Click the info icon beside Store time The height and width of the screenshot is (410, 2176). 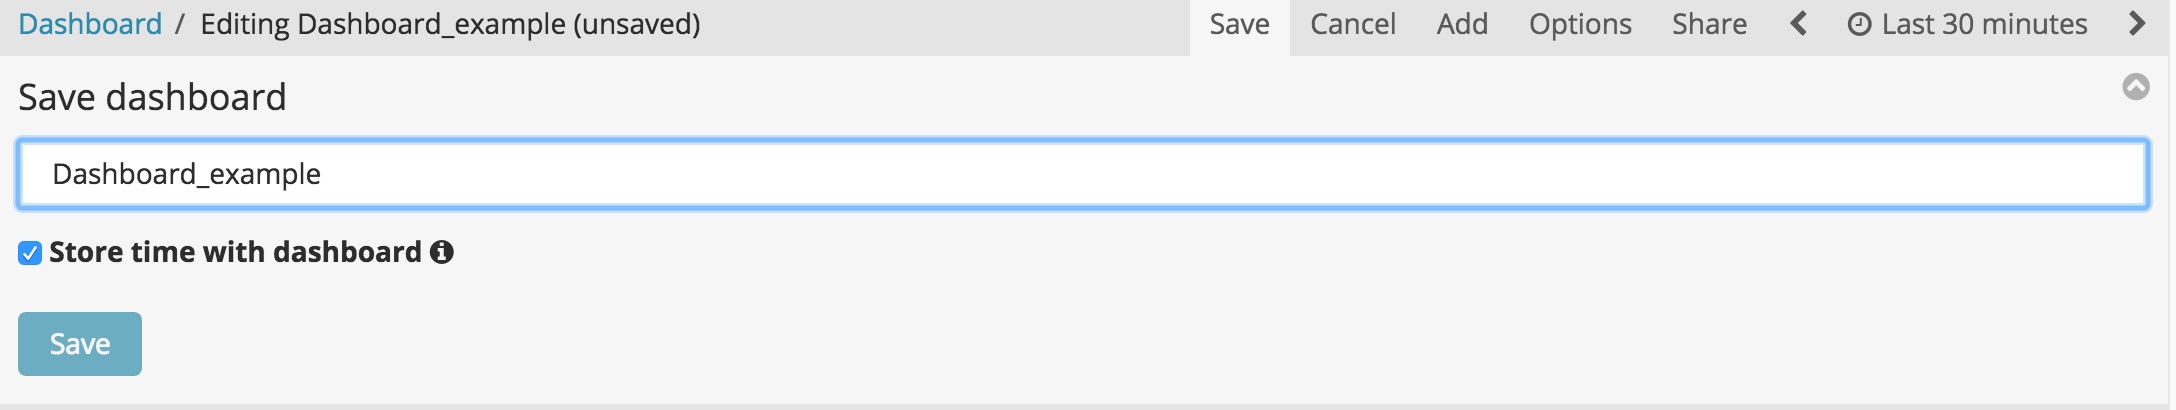(x=442, y=252)
